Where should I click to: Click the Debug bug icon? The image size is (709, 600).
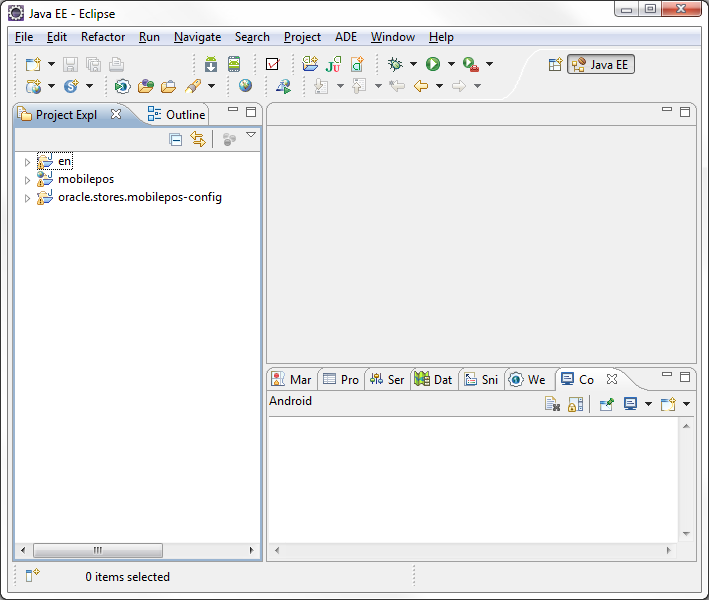pos(395,64)
